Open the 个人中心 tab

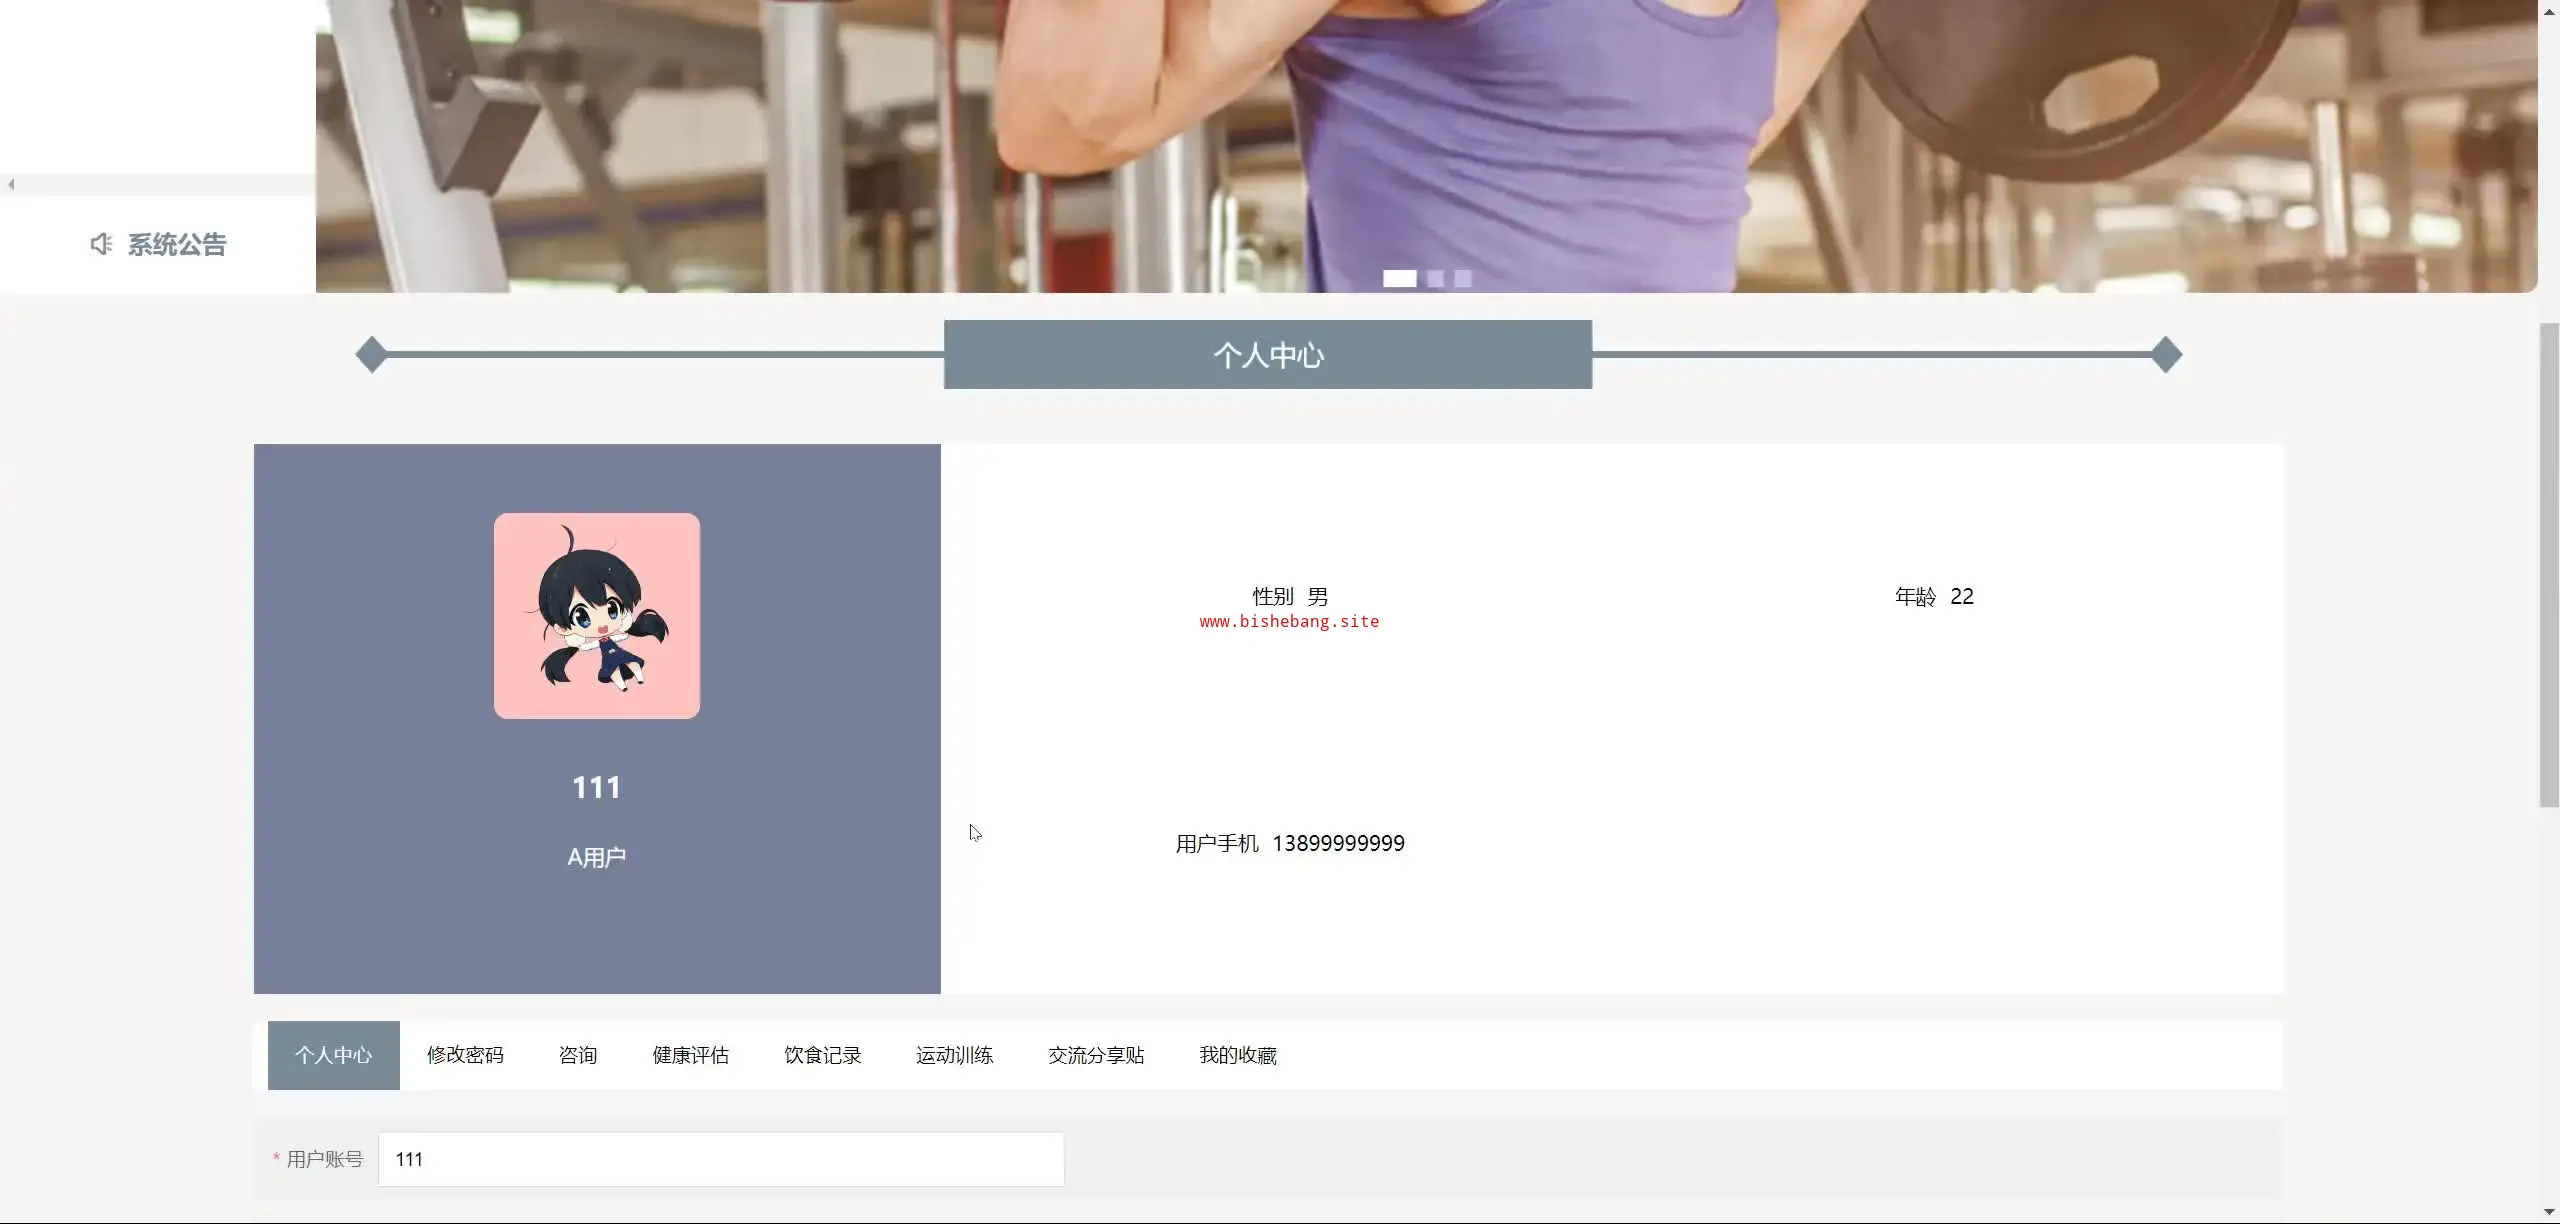(x=333, y=1055)
